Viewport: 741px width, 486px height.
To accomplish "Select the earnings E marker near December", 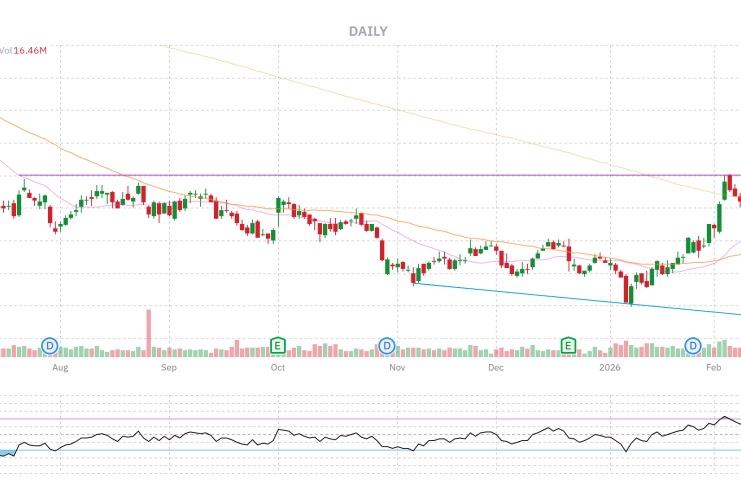I will click(568, 346).
